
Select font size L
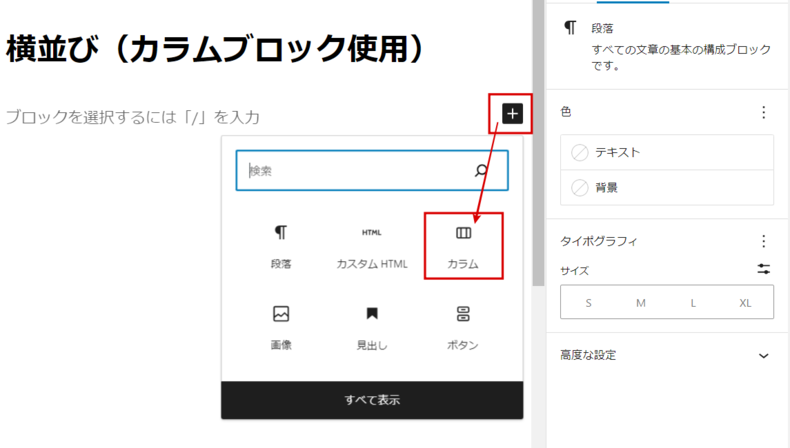(693, 303)
